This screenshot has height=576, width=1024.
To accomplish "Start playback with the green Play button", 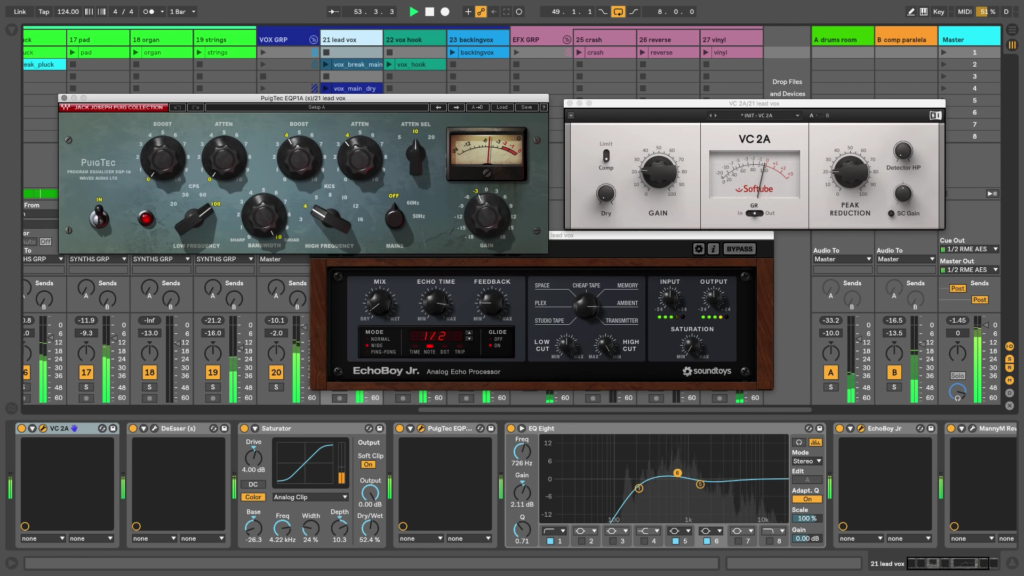I will (x=413, y=11).
